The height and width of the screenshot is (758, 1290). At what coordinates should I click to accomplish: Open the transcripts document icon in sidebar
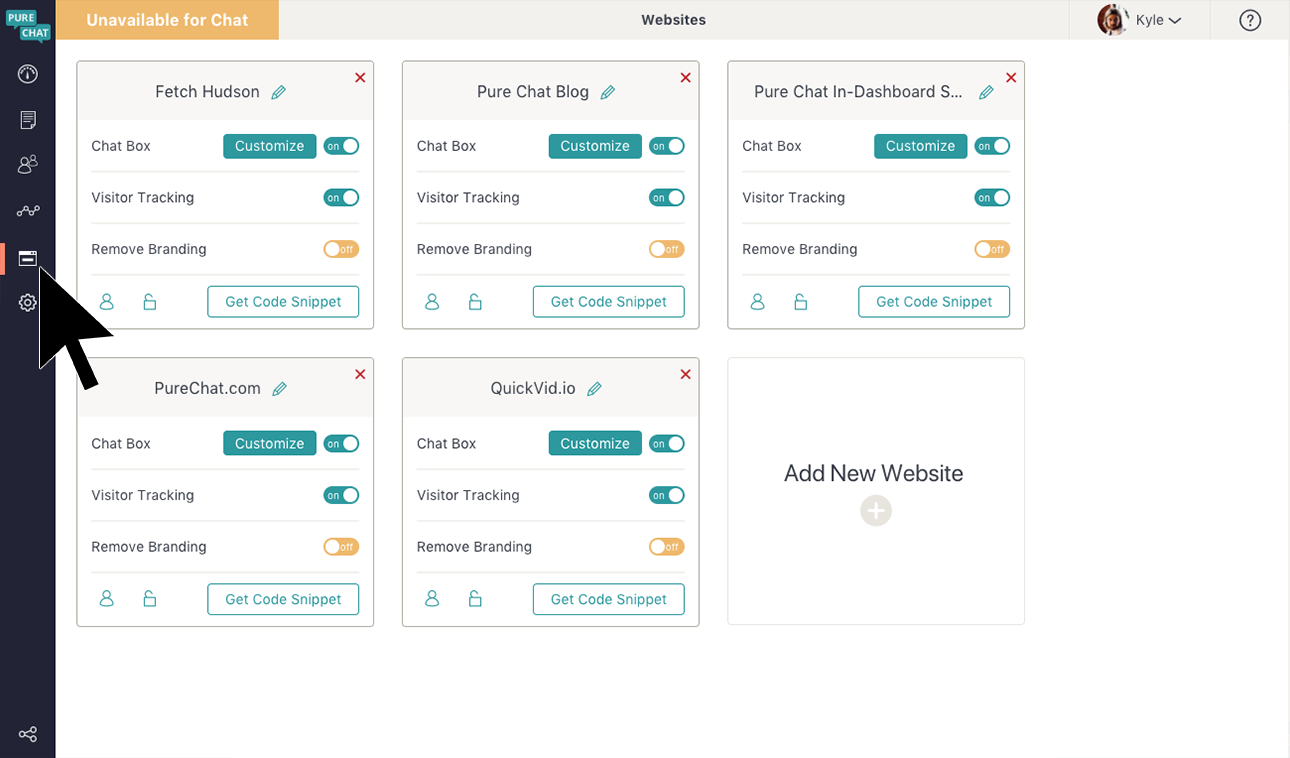(x=28, y=120)
